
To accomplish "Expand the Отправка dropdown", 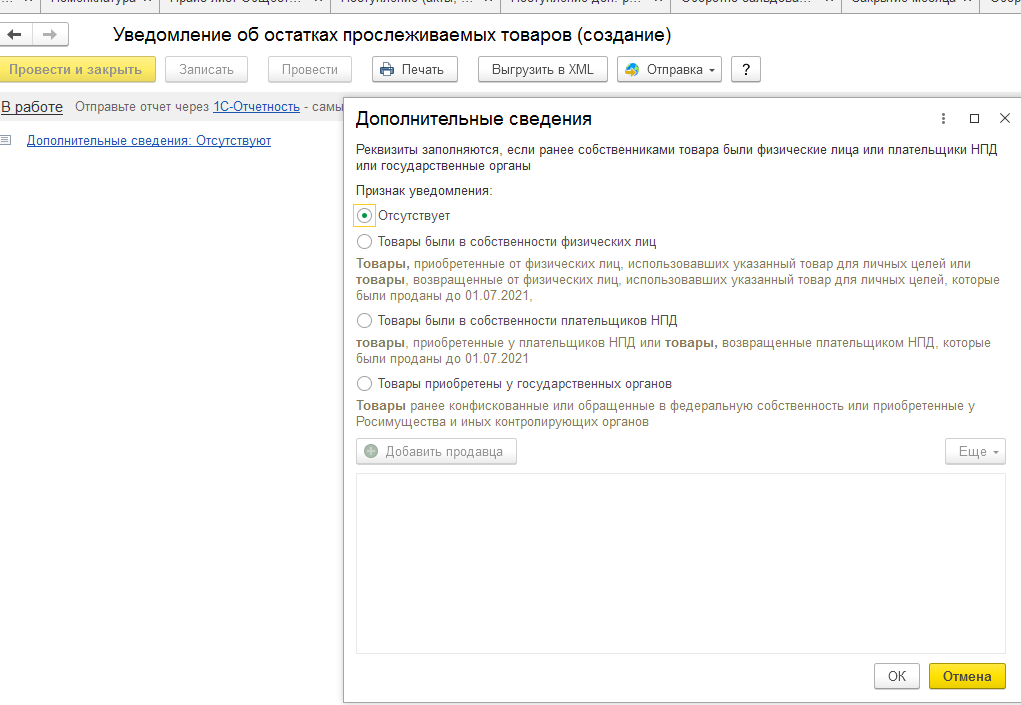I will 670,69.
